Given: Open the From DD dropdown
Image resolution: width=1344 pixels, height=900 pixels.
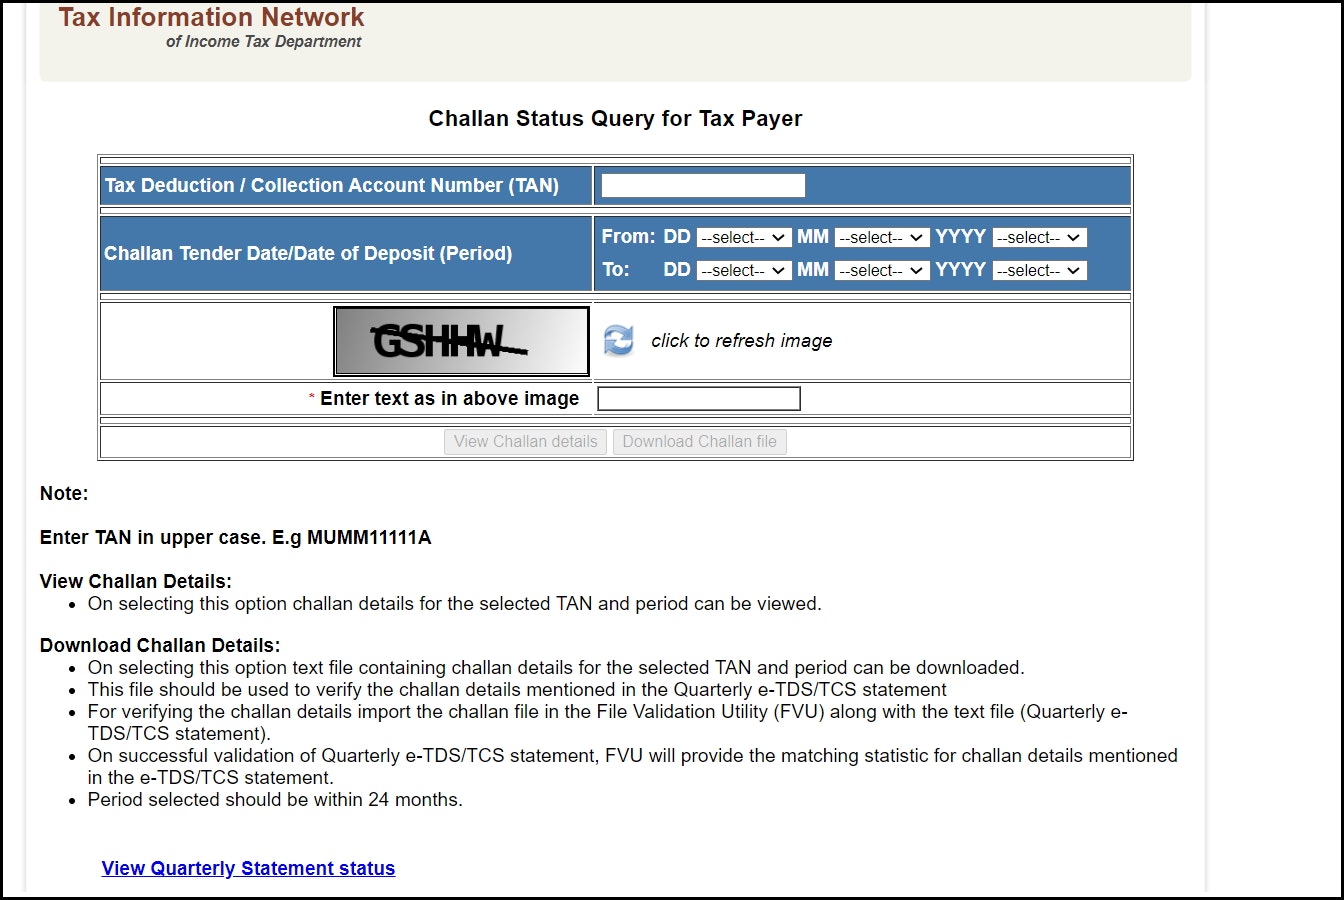Looking at the screenshot, I should [744, 237].
